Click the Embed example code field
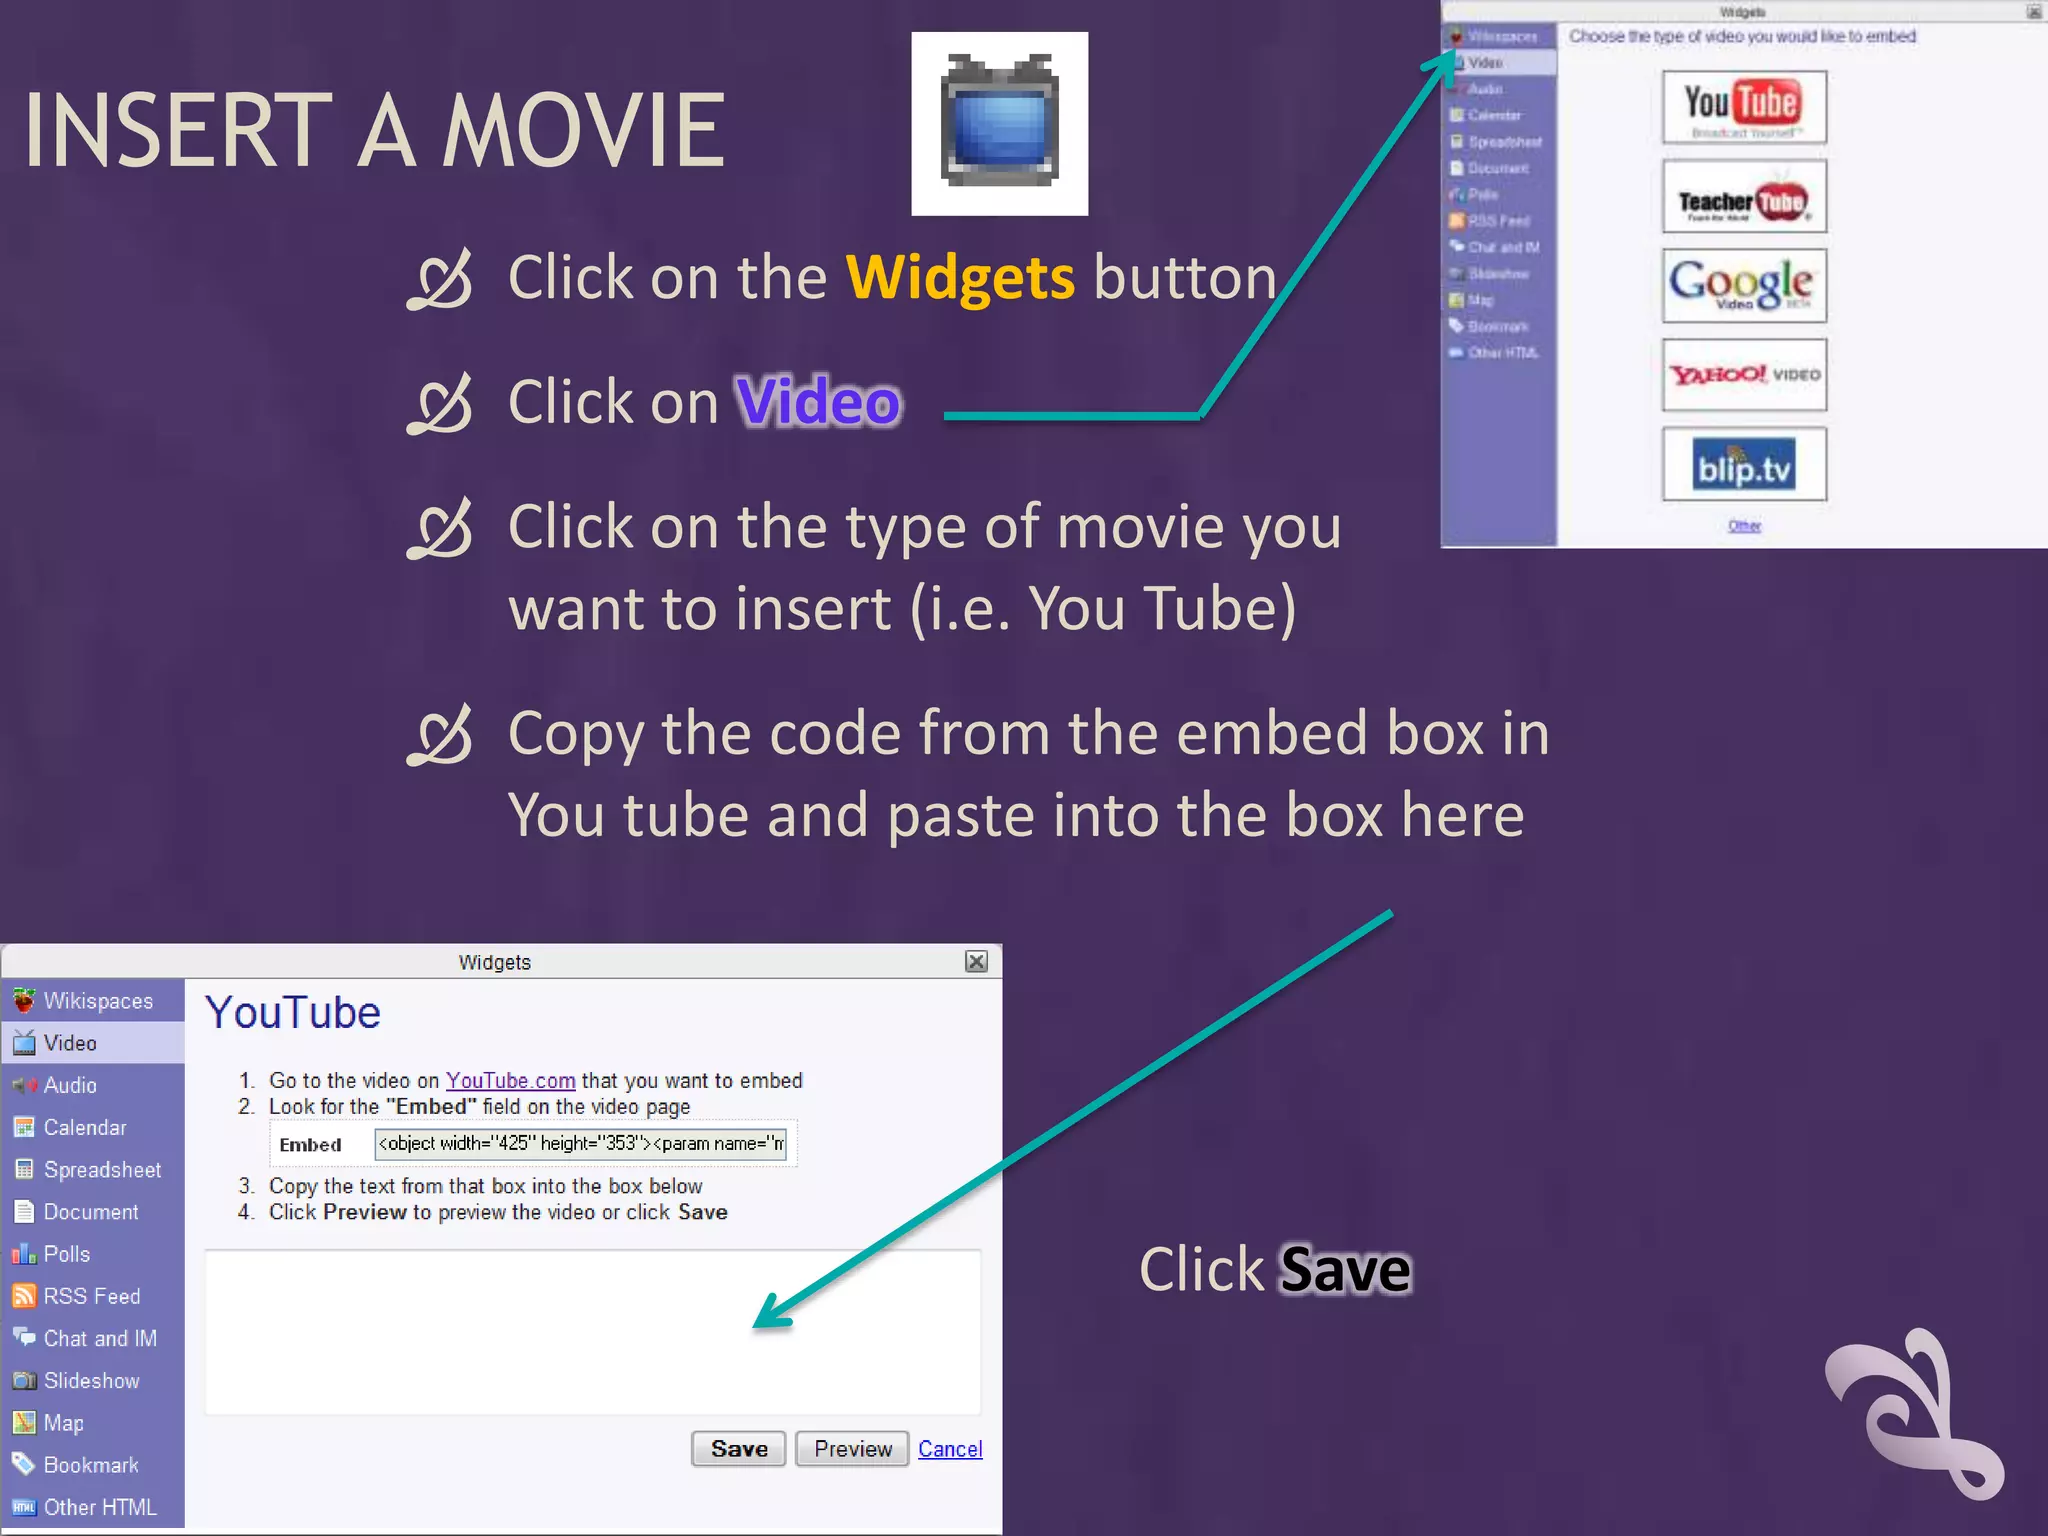2048x1536 pixels. pos(580,1144)
